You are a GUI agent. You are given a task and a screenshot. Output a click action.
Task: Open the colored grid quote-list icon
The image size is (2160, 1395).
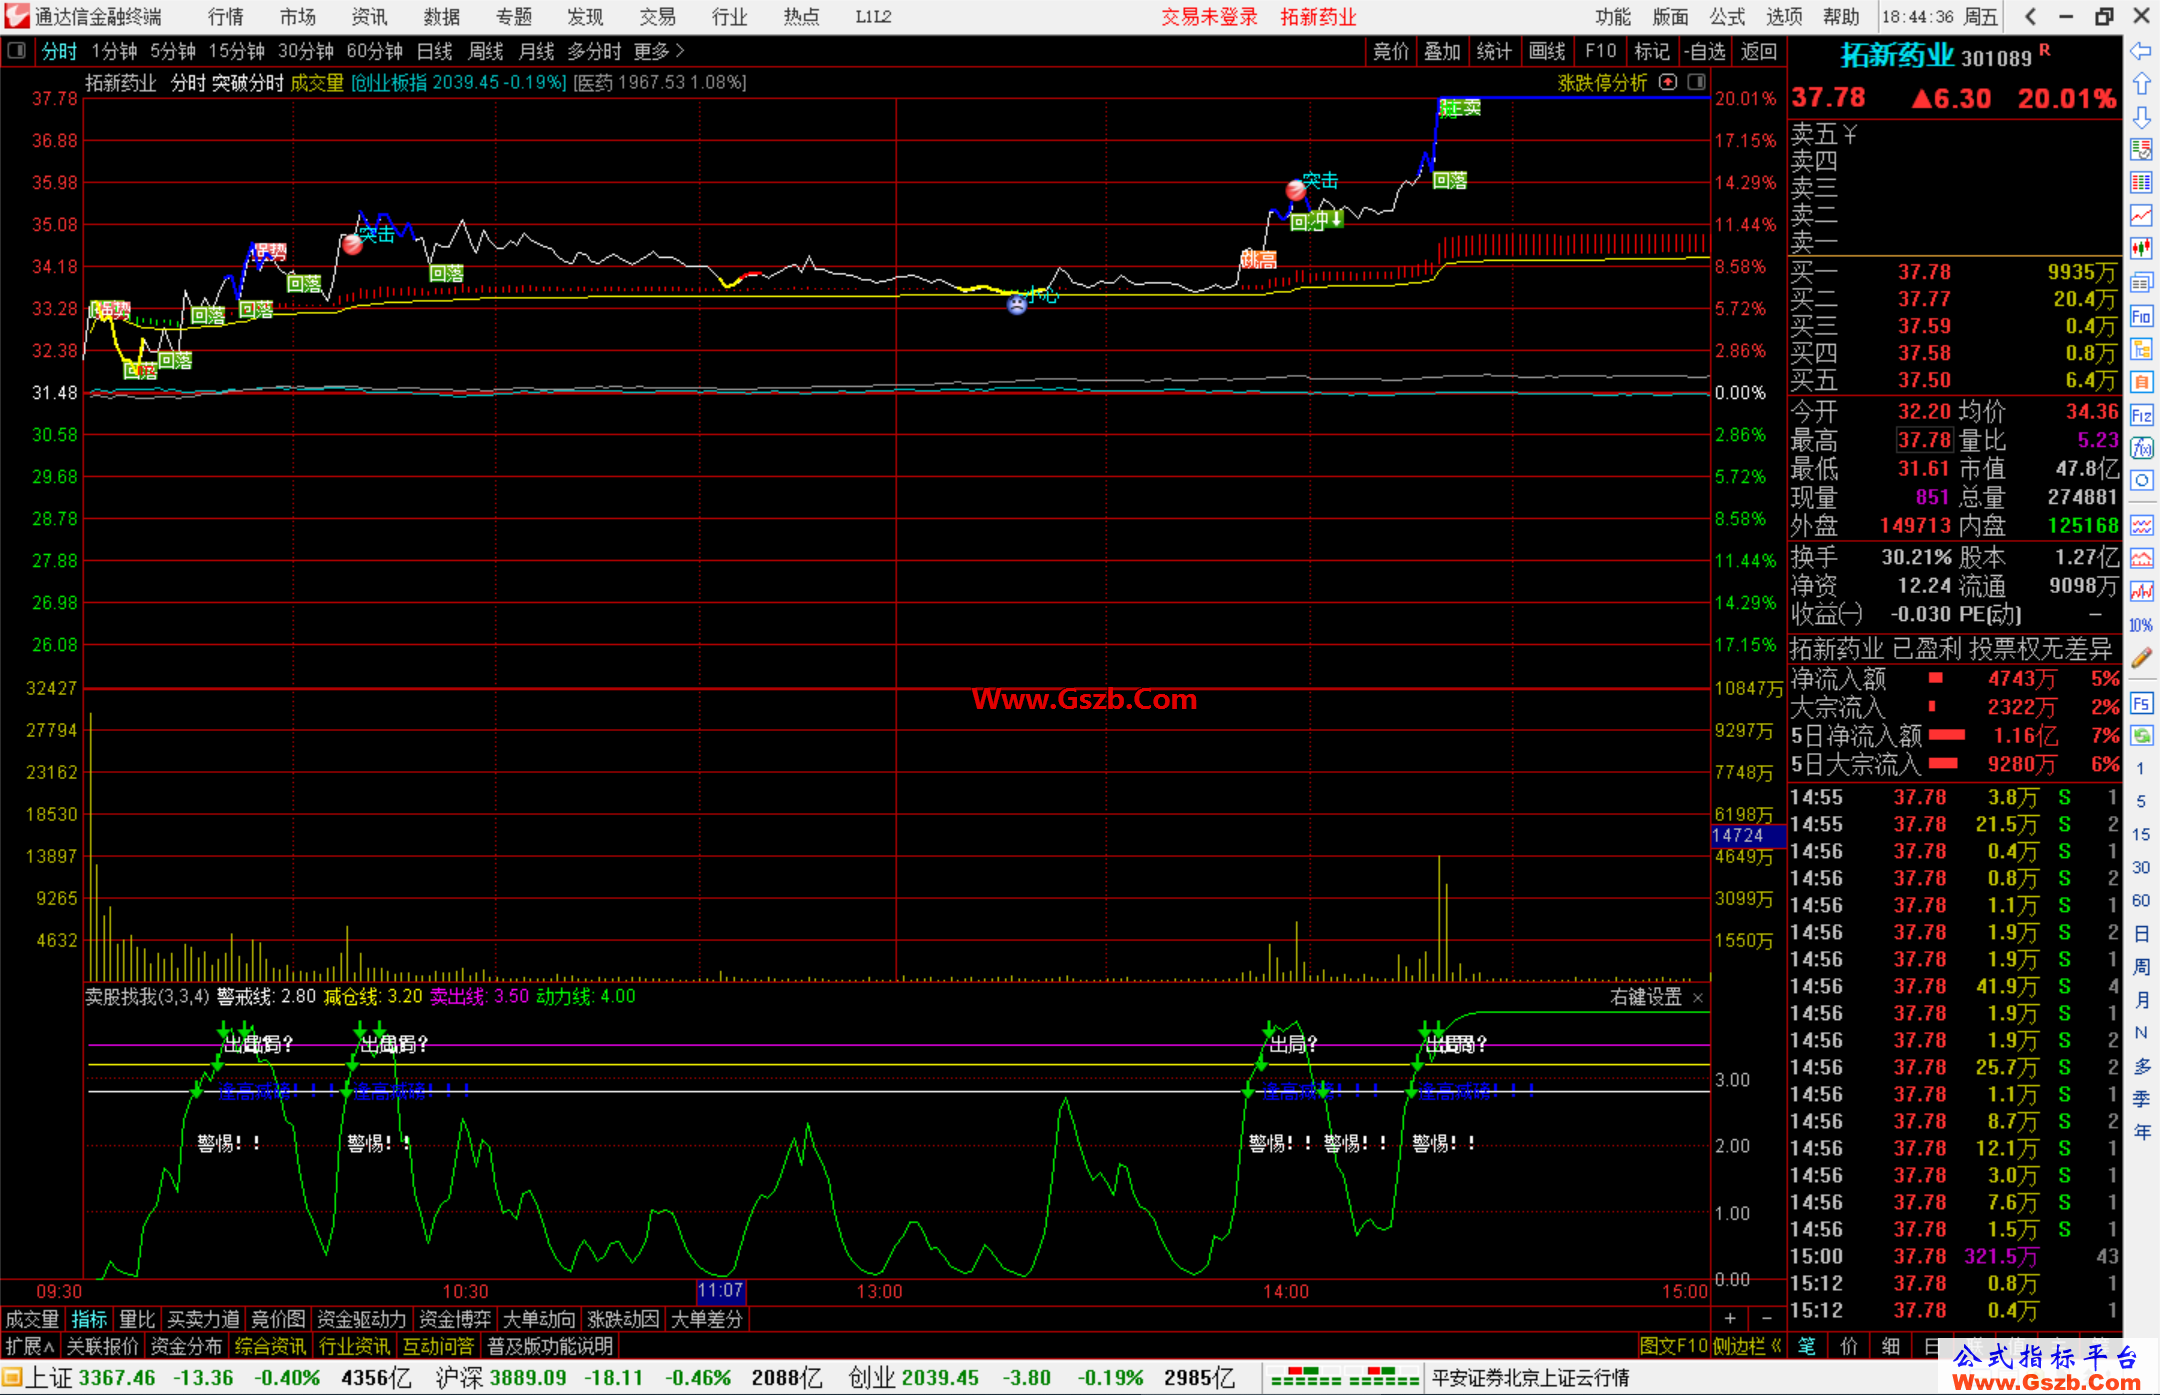[2141, 183]
